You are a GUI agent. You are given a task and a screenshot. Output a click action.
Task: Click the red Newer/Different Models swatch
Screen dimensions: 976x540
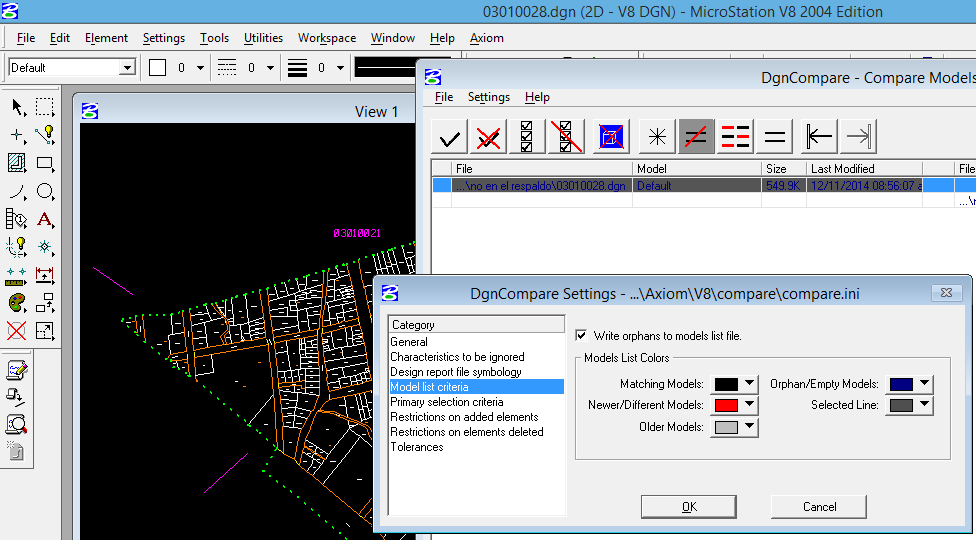tap(726, 405)
